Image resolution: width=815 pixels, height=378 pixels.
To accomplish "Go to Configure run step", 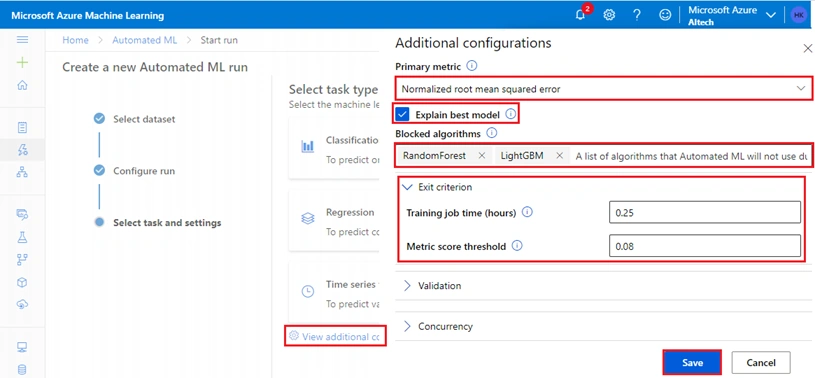I will 135,171.
